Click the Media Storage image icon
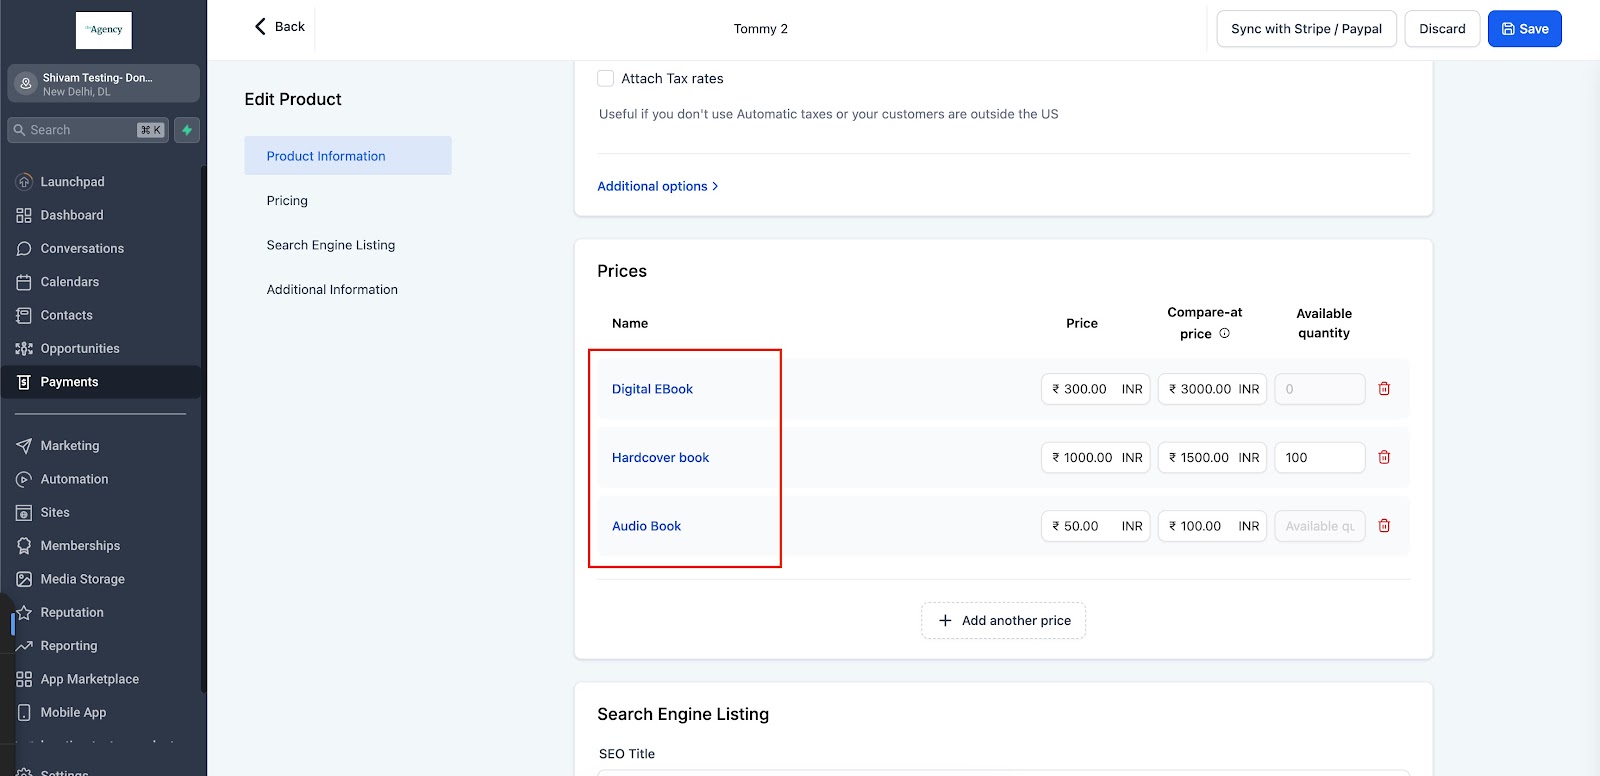The image size is (1600, 776). pos(24,579)
